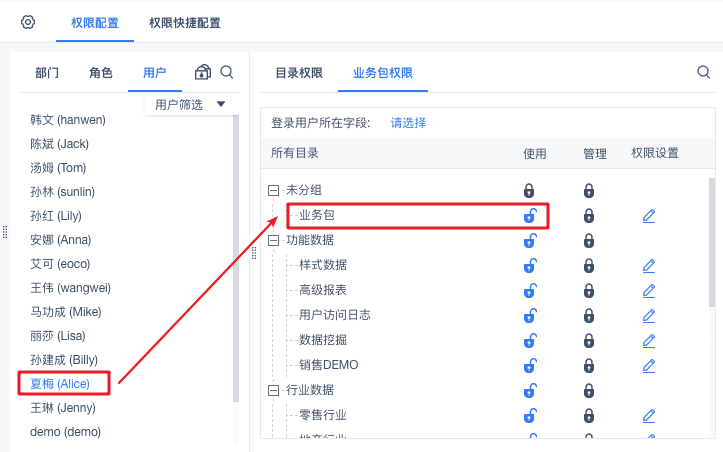Click the 请选择 link
Viewport: 723px width, 452px height.
(408, 123)
